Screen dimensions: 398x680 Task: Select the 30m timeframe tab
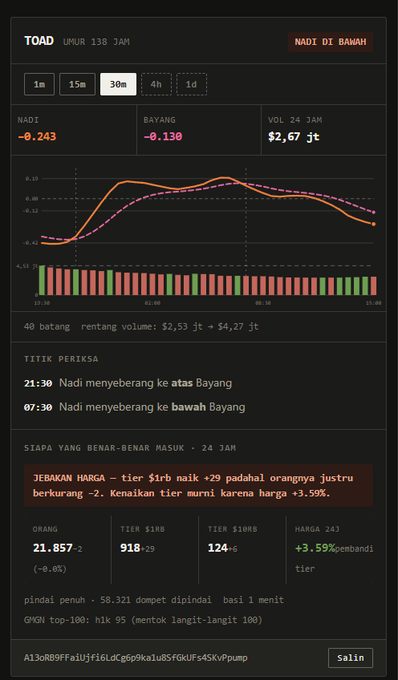(x=118, y=84)
